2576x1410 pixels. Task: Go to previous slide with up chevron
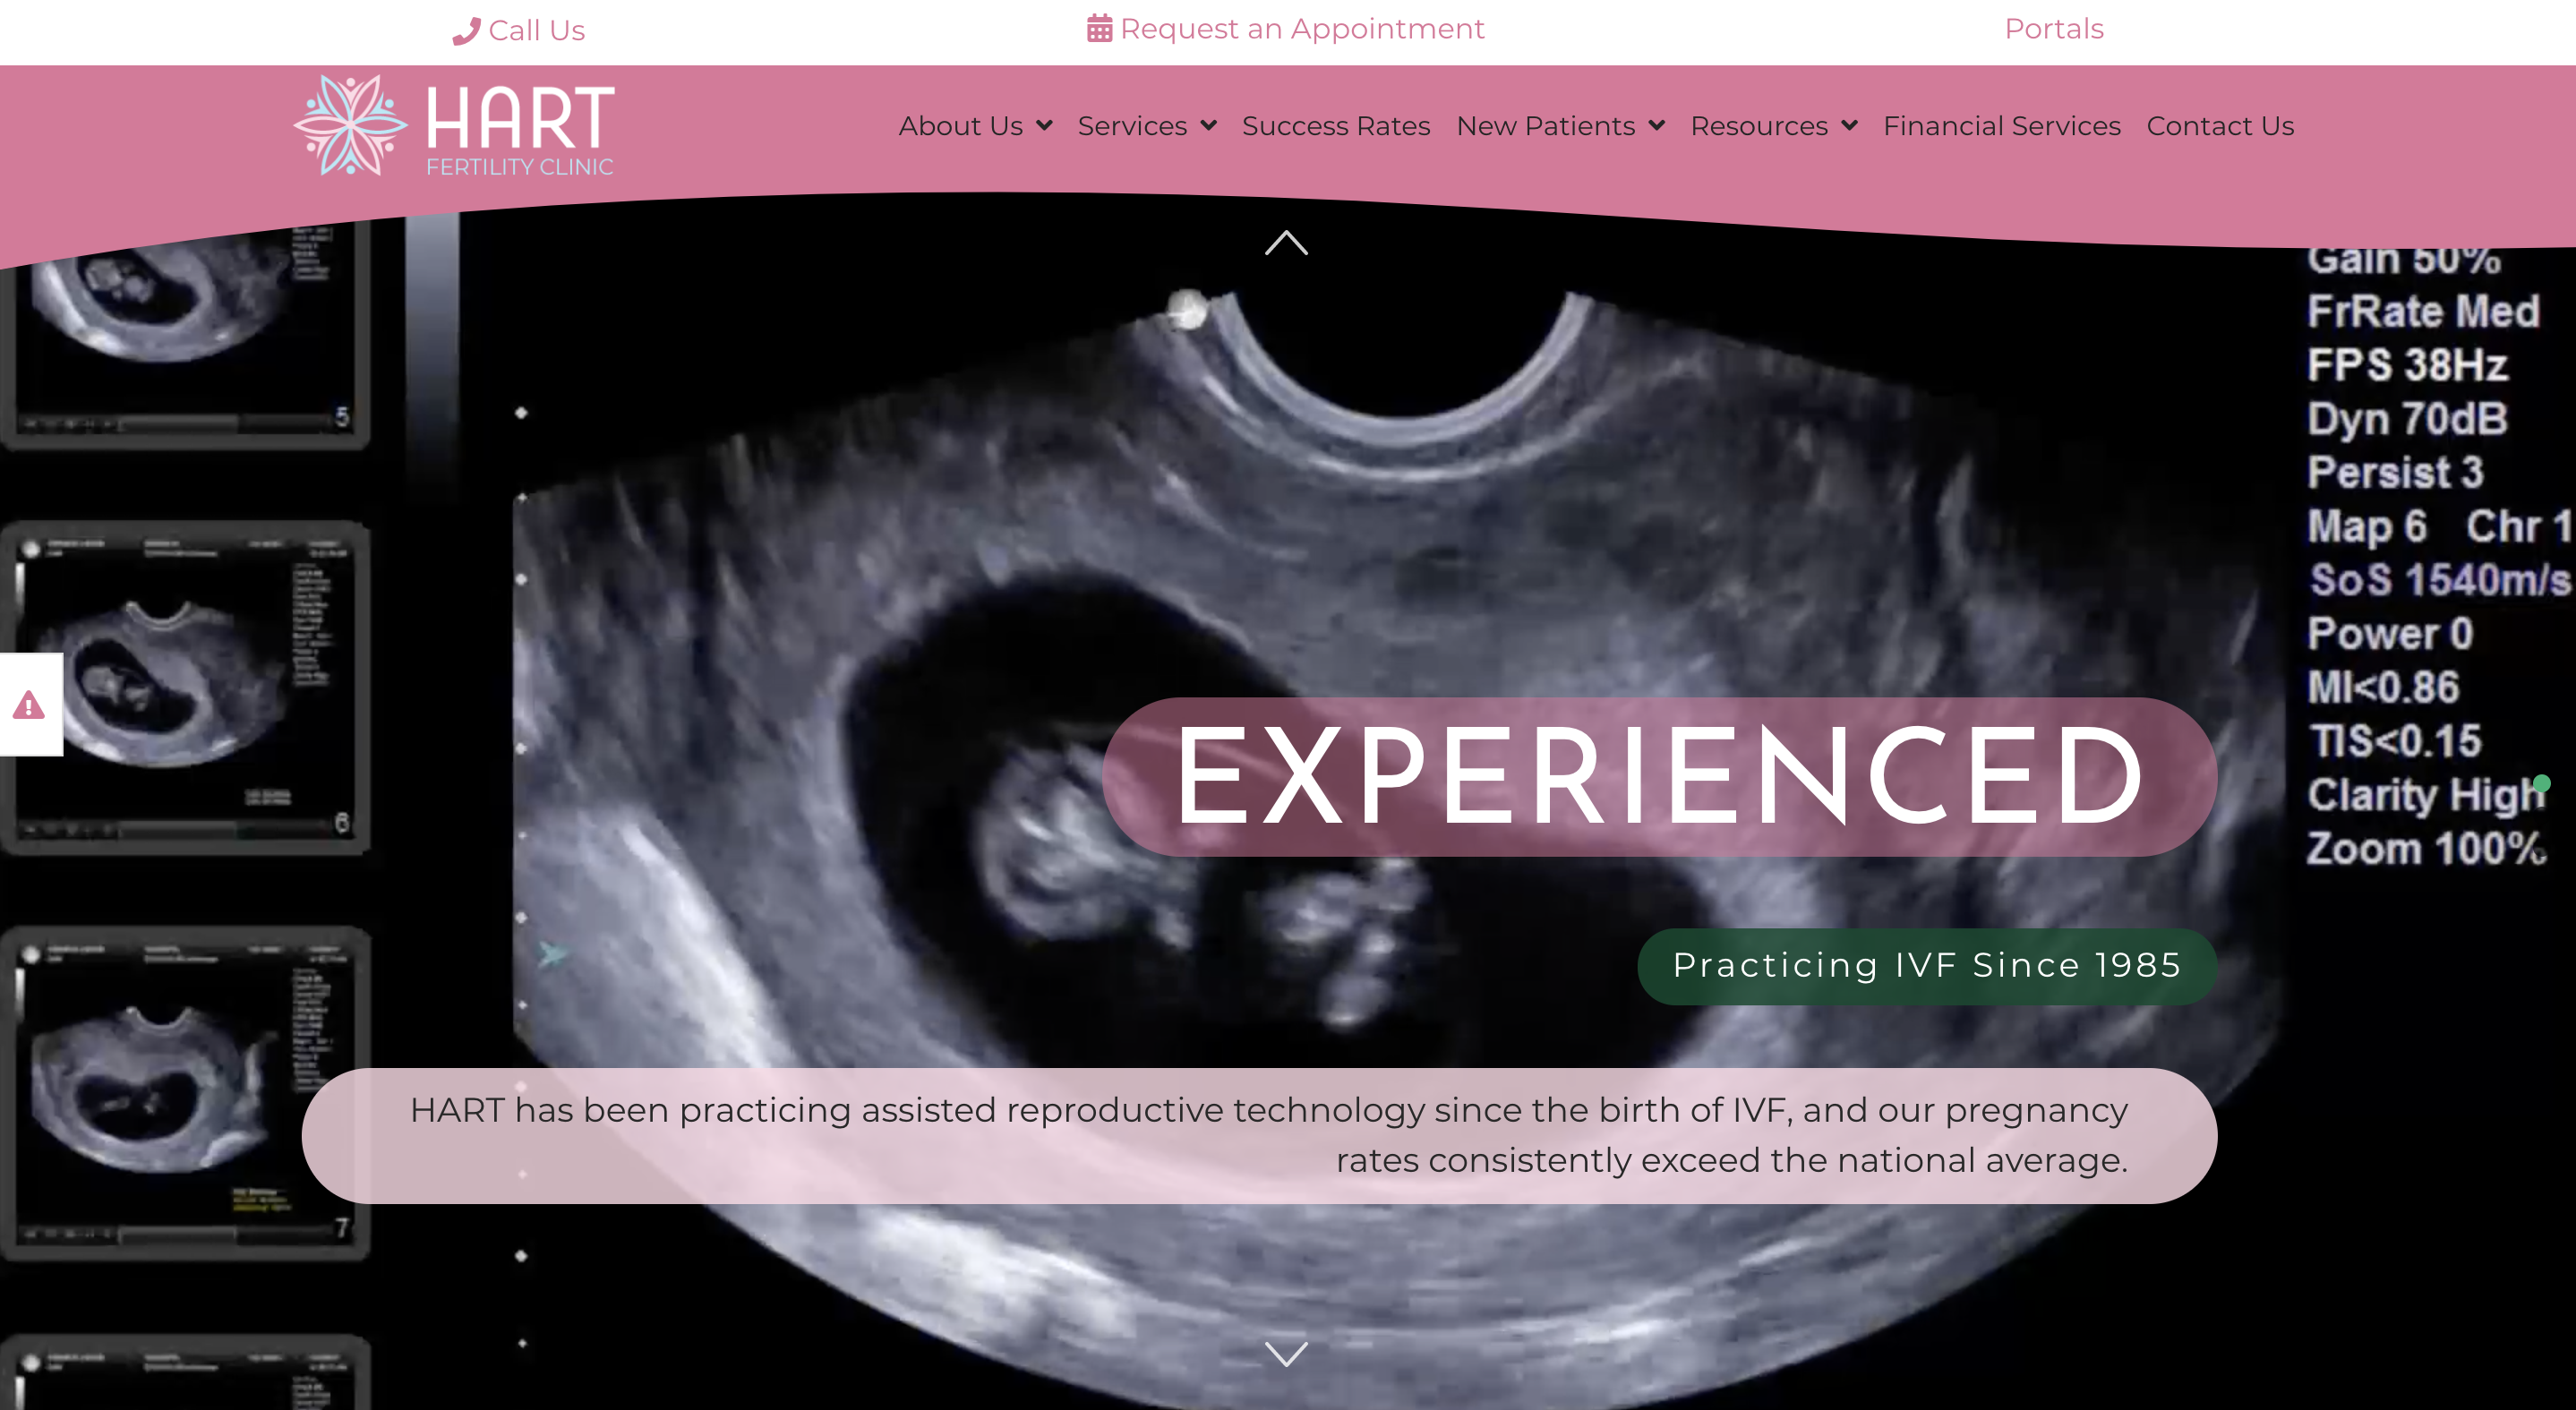point(1286,243)
